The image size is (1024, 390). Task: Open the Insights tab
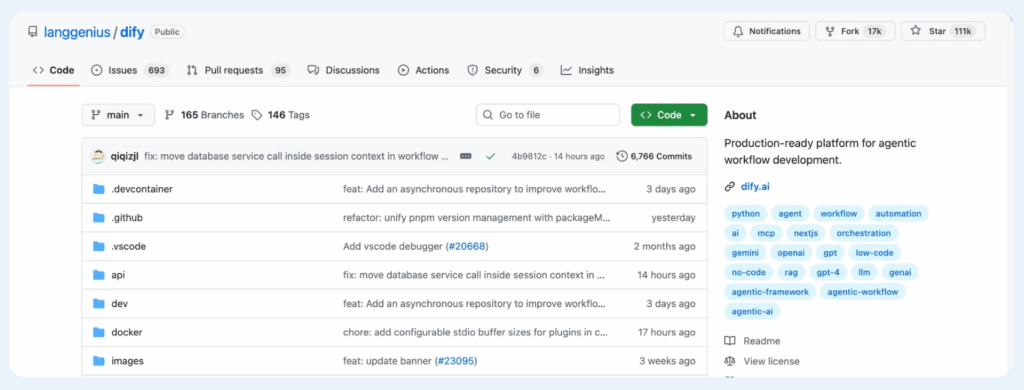(587, 70)
